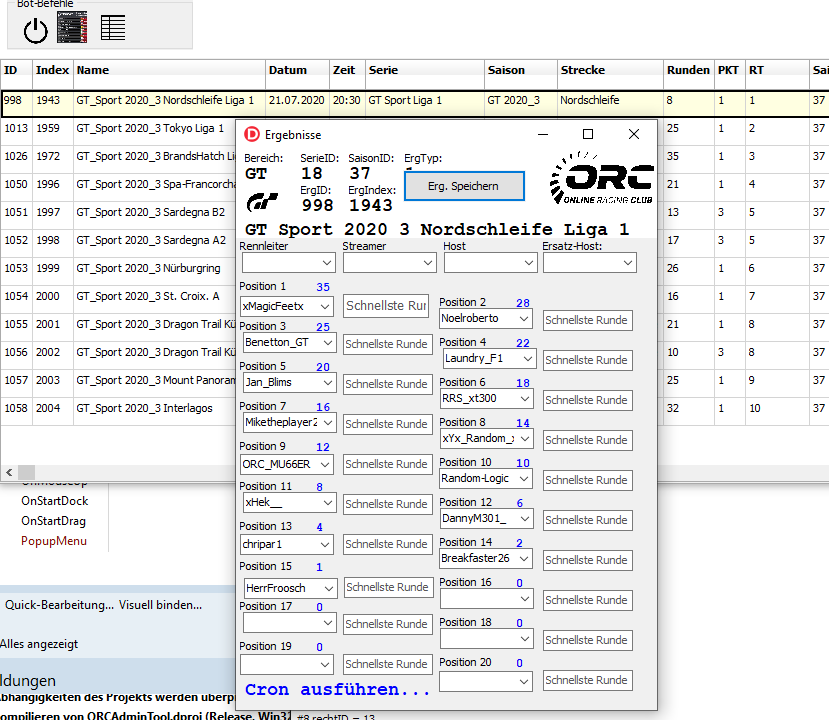This screenshot has height=720, width=829.
Task: Select the PopupMenu entry in the list
Action: (54, 541)
